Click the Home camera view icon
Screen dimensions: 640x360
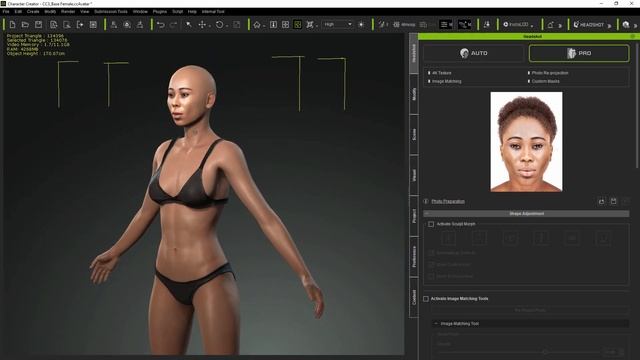click(257, 25)
